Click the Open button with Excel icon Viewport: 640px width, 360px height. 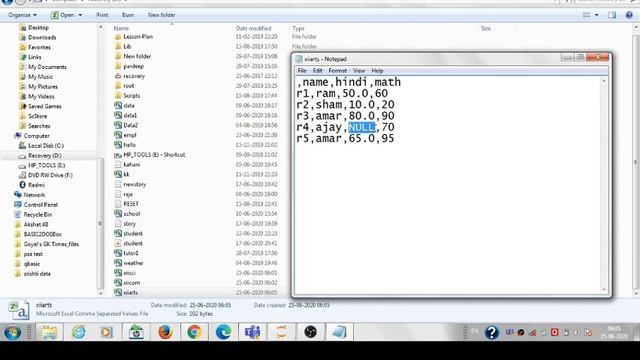coord(62,15)
